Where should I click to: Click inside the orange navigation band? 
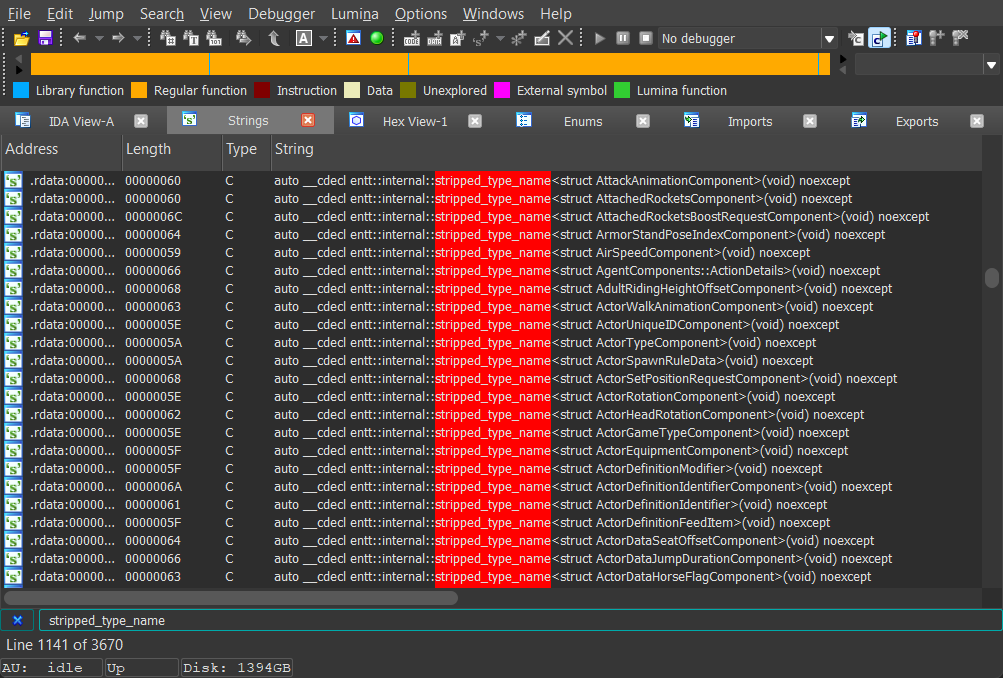(430, 65)
